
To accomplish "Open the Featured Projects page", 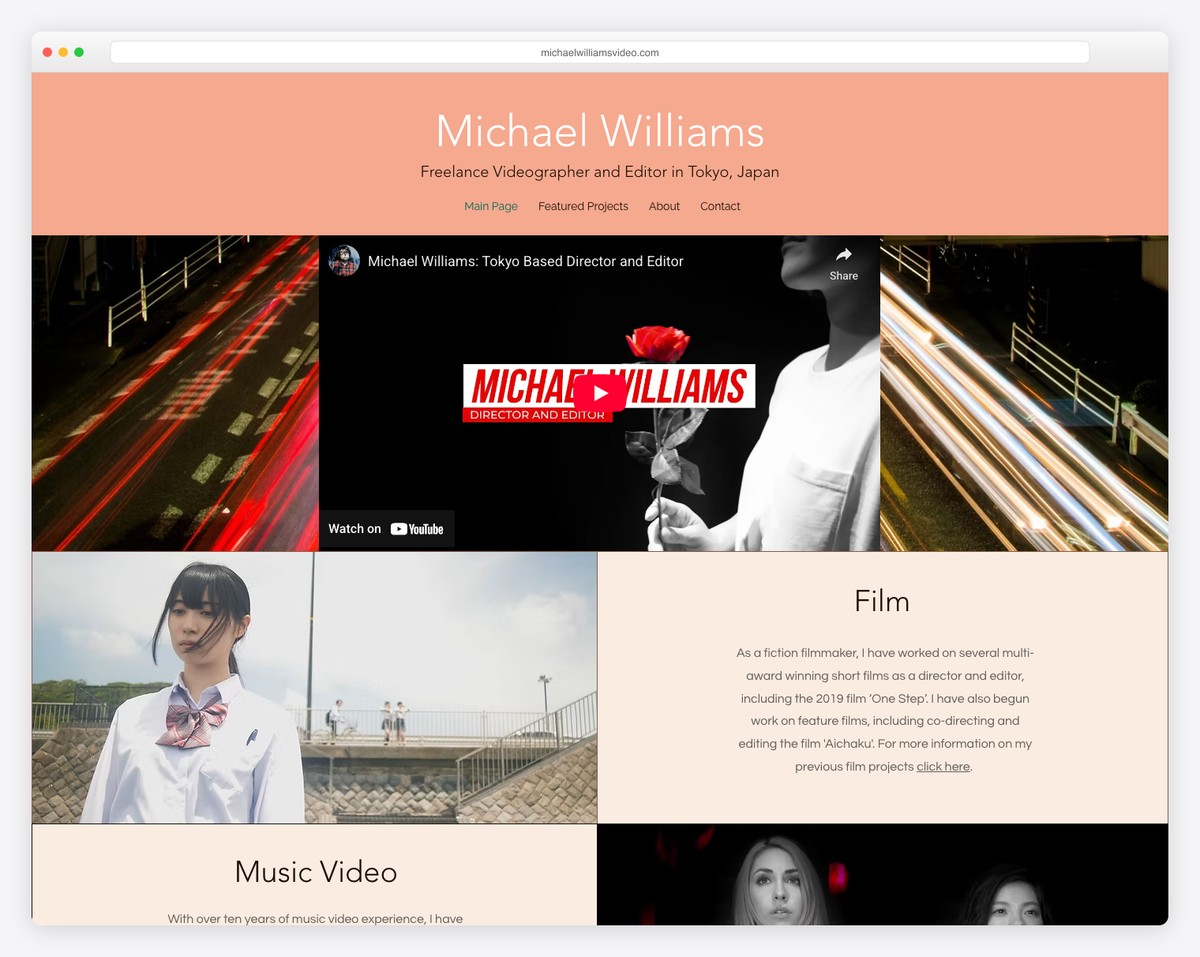I will click(583, 206).
